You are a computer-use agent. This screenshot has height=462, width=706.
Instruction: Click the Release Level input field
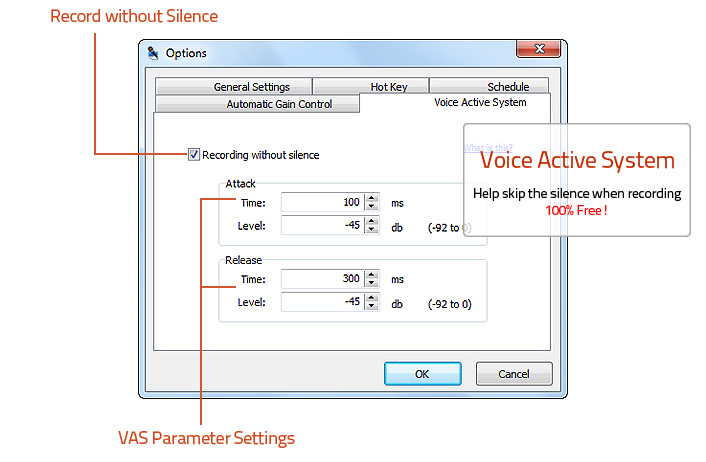click(x=322, y=302)
